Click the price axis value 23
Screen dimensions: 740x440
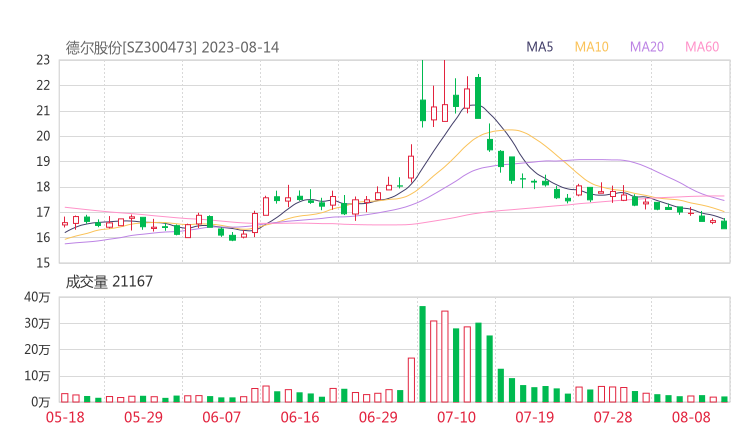tap(43, 60)
